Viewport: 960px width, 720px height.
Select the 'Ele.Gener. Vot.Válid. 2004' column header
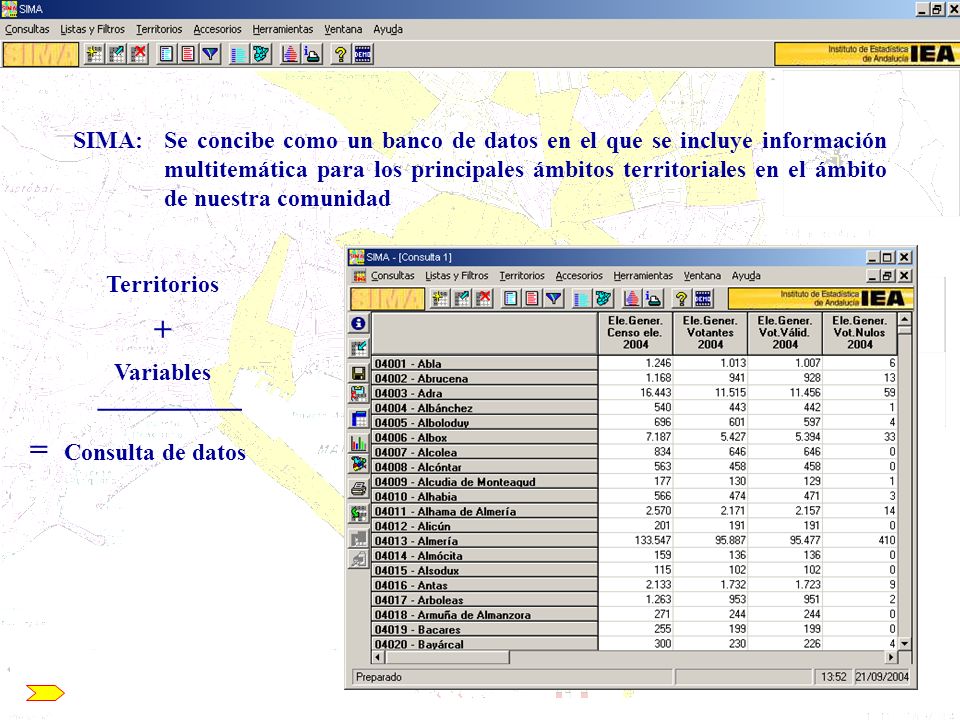tap(785, 333)
